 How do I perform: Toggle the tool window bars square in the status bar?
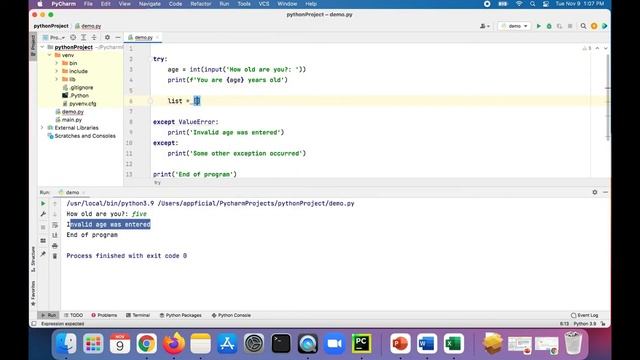(34, 324)
